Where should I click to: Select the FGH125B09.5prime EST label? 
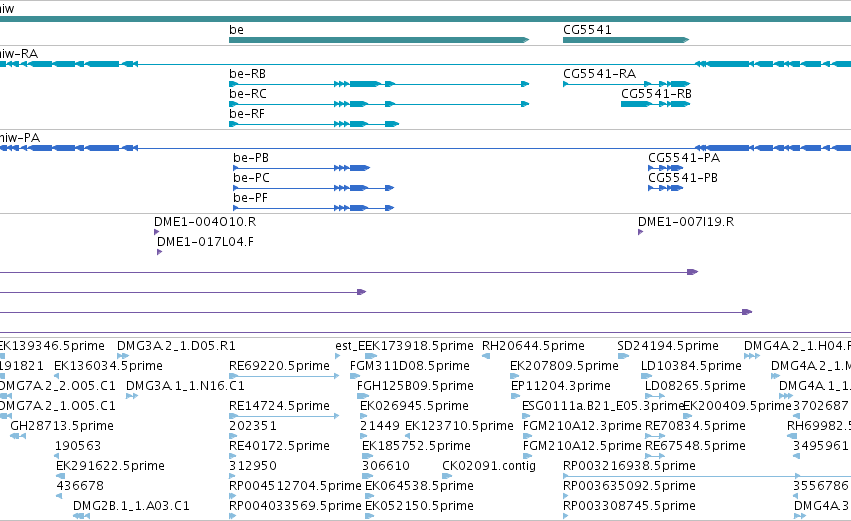[415, 386]
